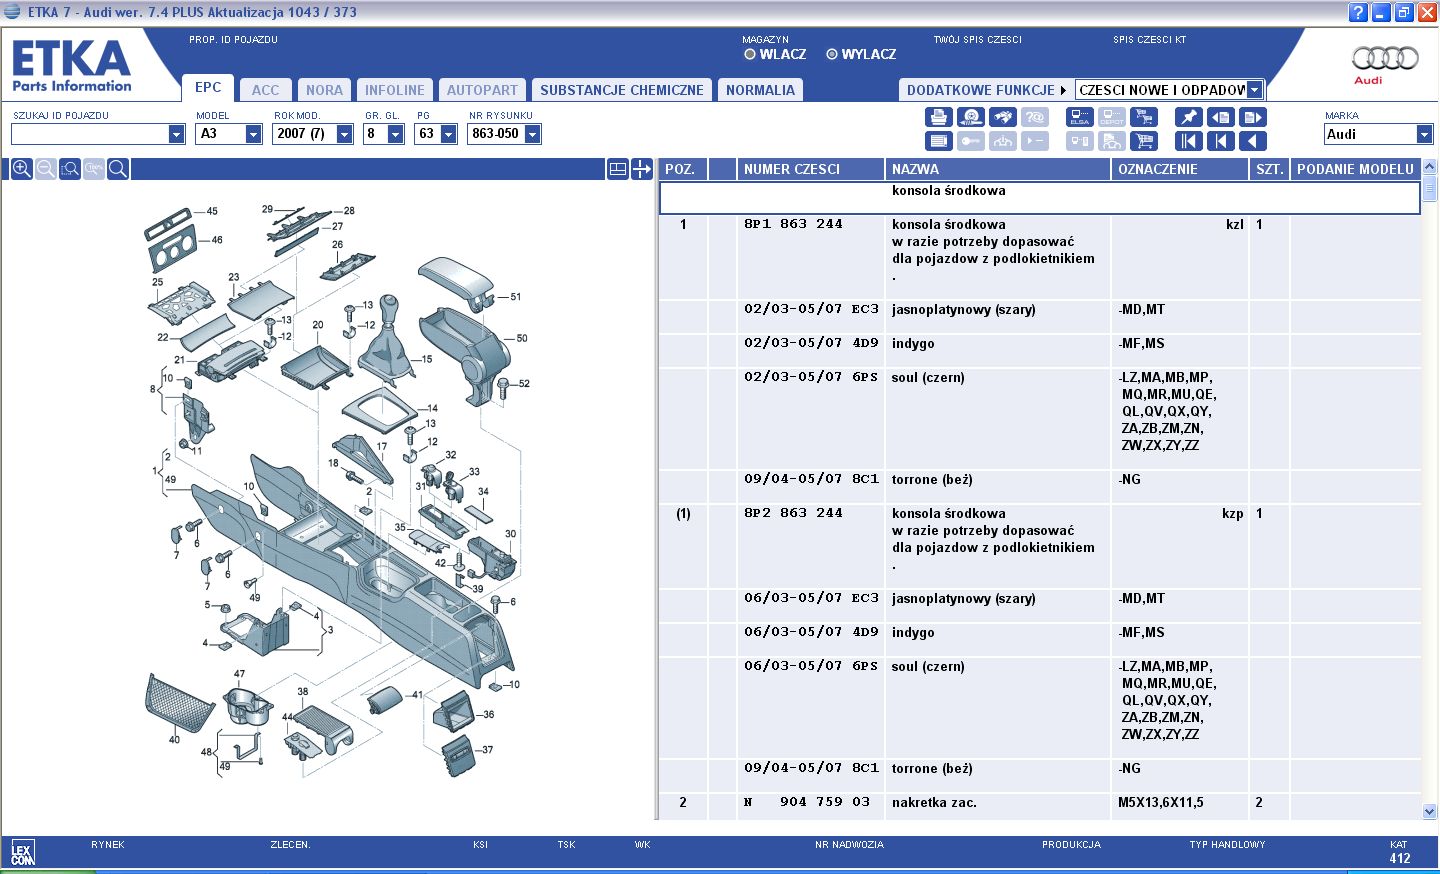Click into SZUKAJ ID POJAZDU input field

click(90, 134)
